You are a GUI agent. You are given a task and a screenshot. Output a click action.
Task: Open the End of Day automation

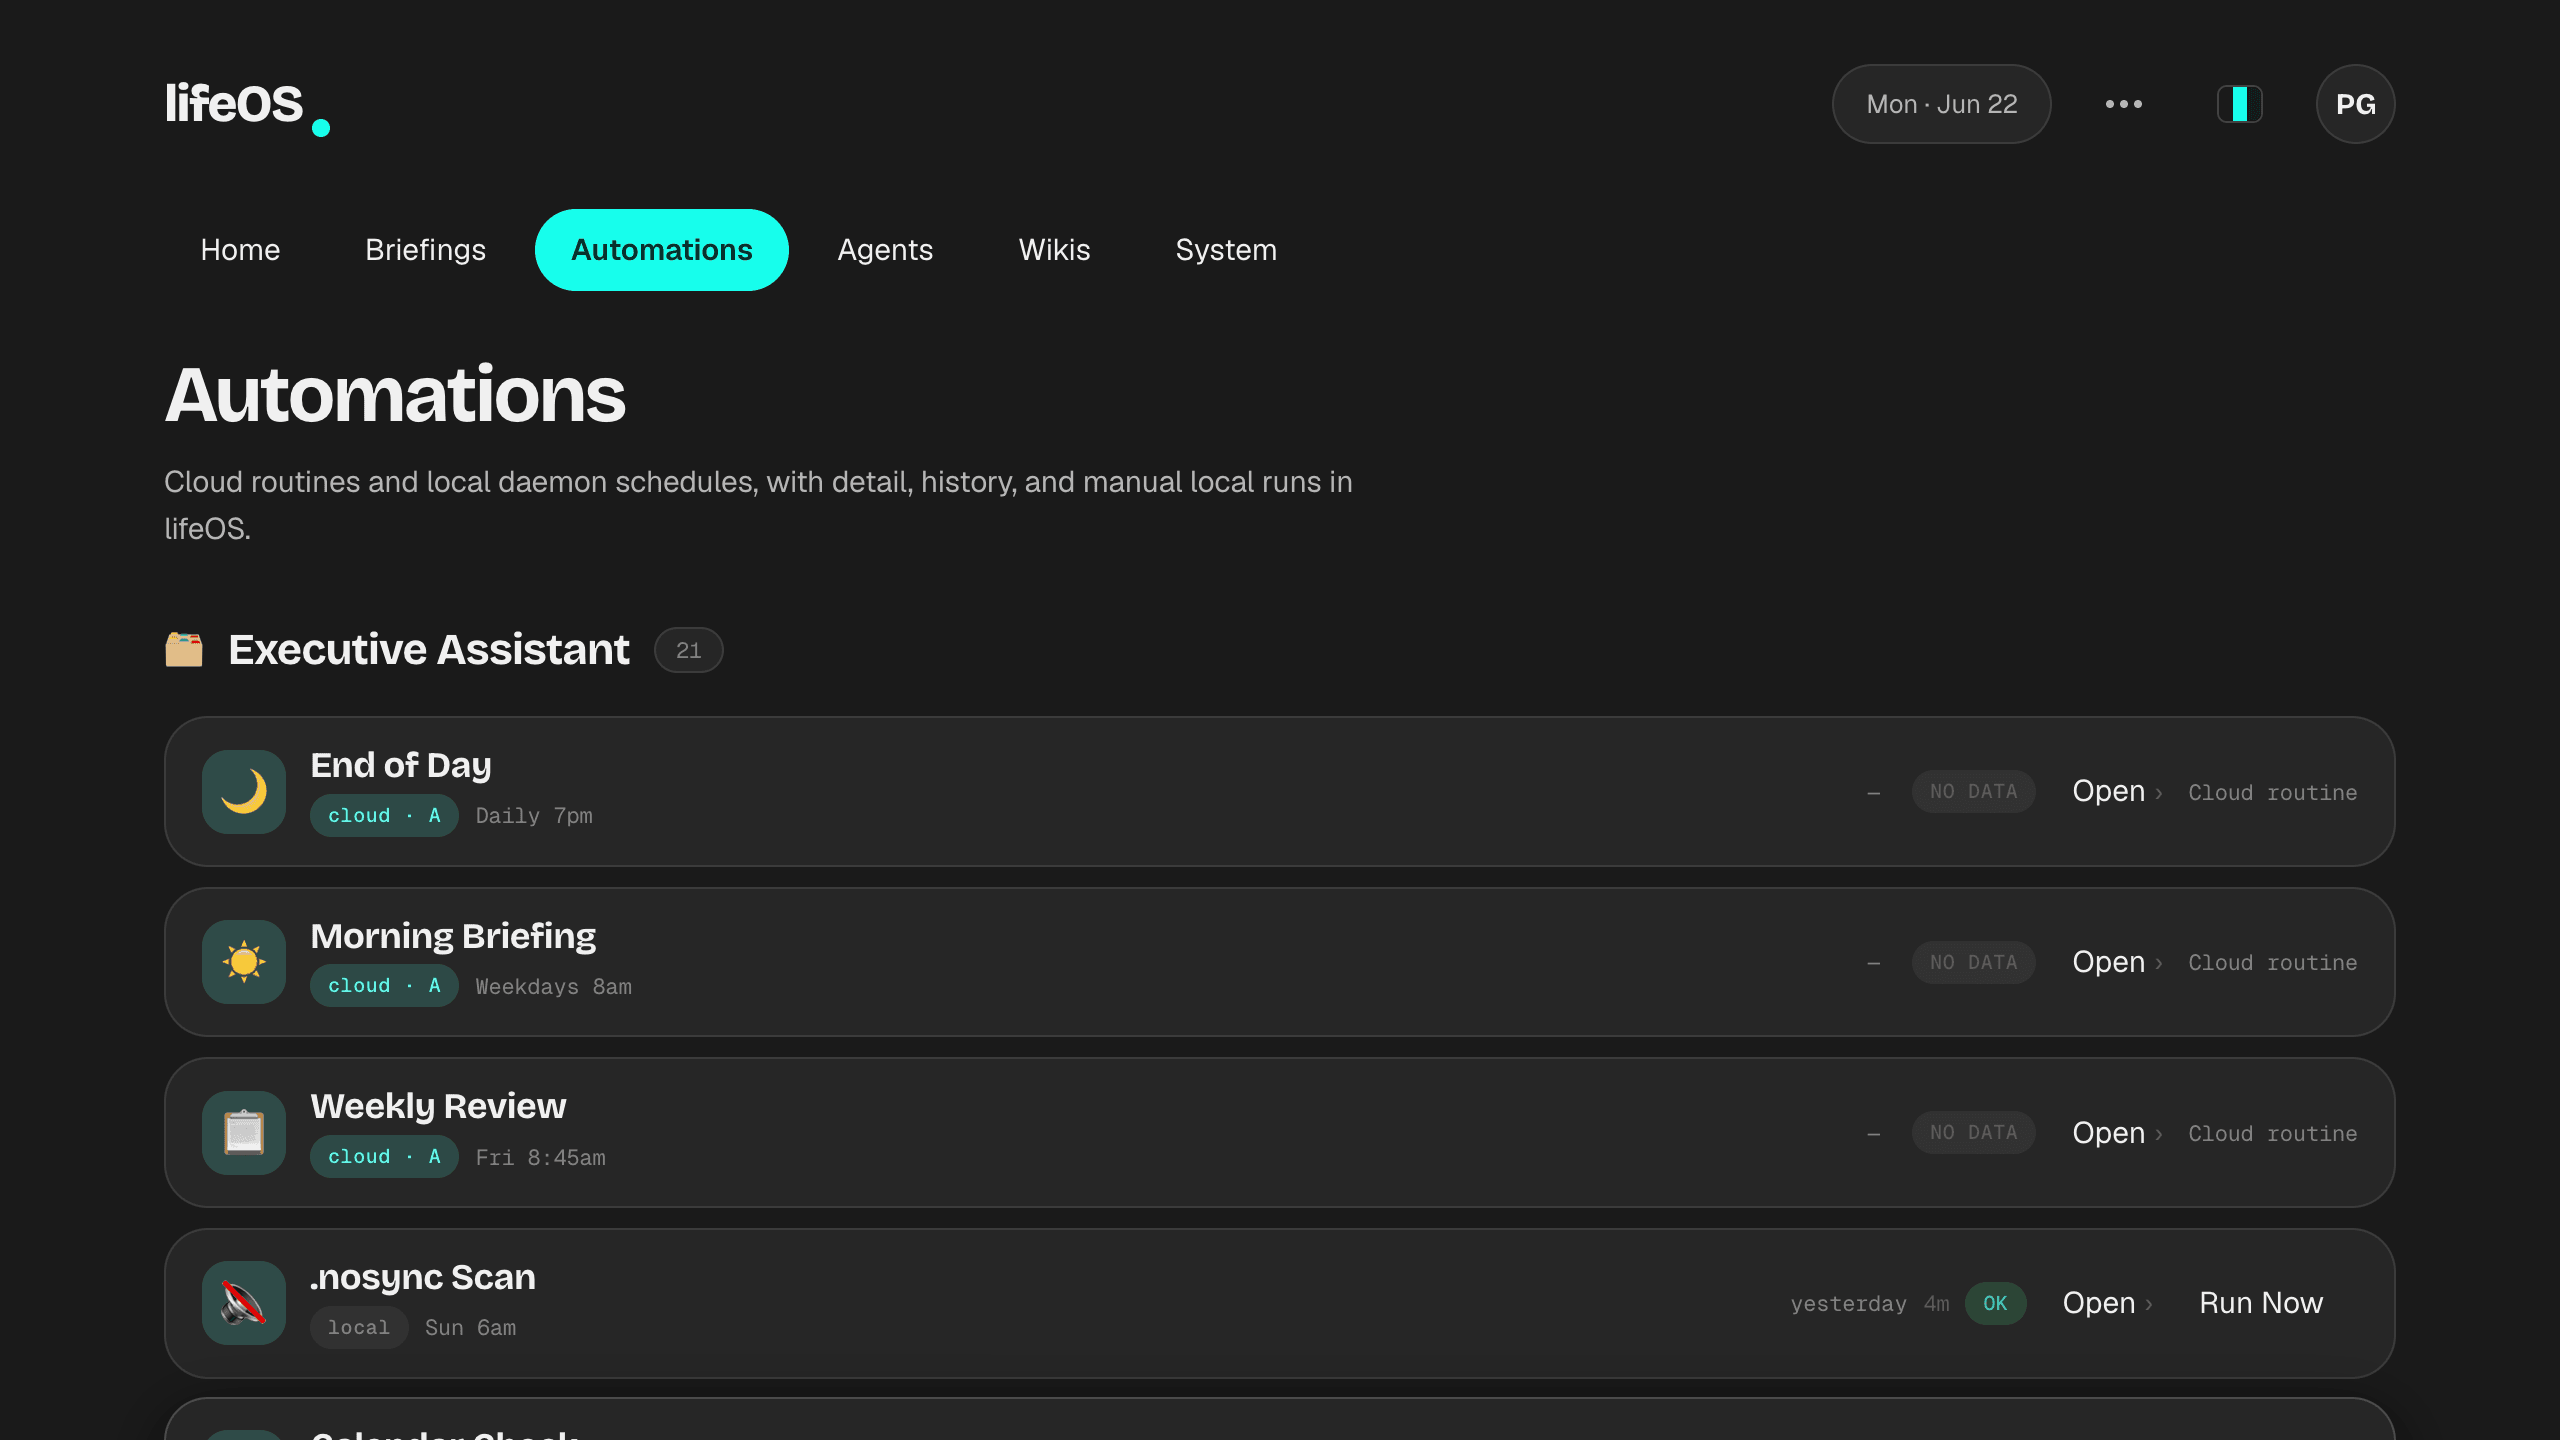[2116, 791]
